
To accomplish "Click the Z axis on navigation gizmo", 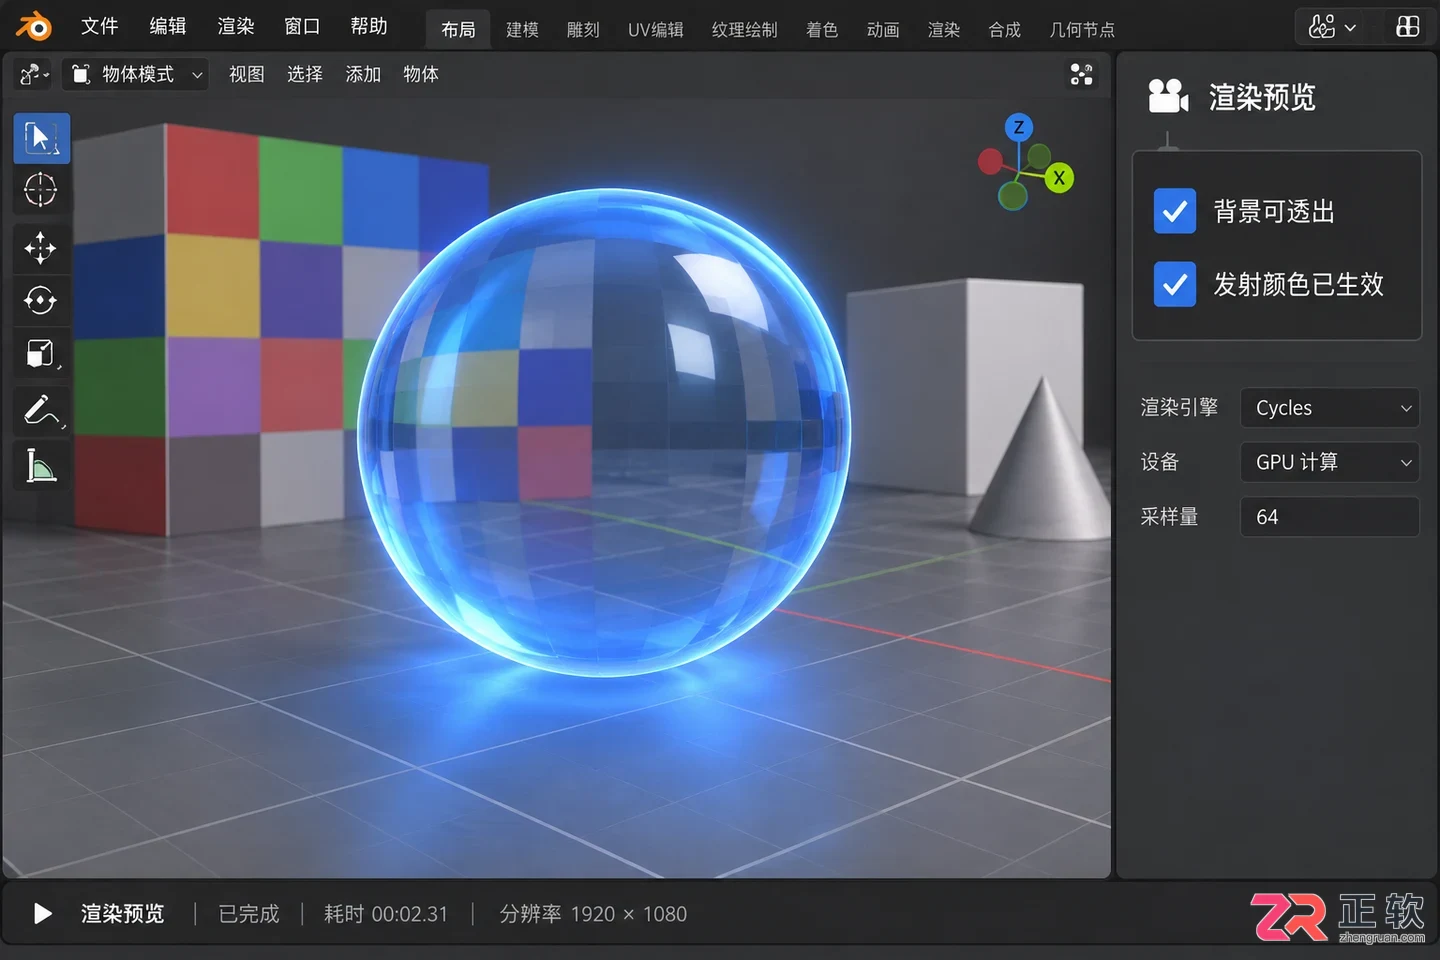I will tap(1019, 127).
